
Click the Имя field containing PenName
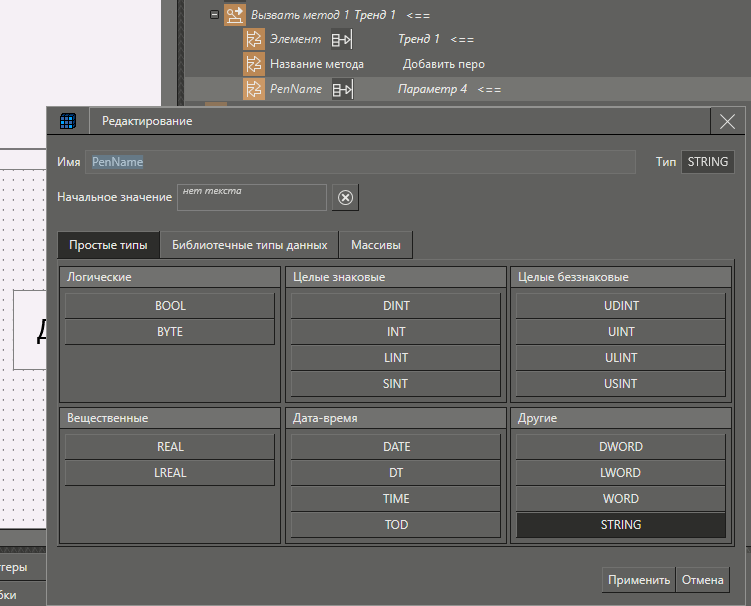(360, 162)
